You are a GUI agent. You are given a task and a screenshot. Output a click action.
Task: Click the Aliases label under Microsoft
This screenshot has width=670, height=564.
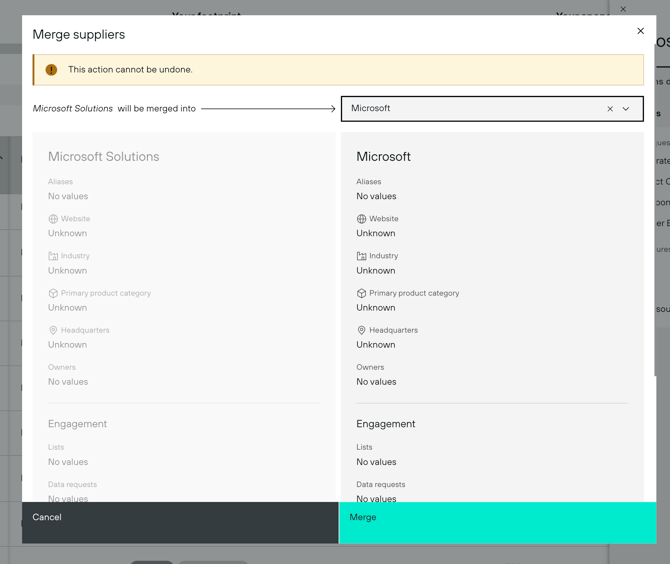pyautogui.click(x=368, y=182)
